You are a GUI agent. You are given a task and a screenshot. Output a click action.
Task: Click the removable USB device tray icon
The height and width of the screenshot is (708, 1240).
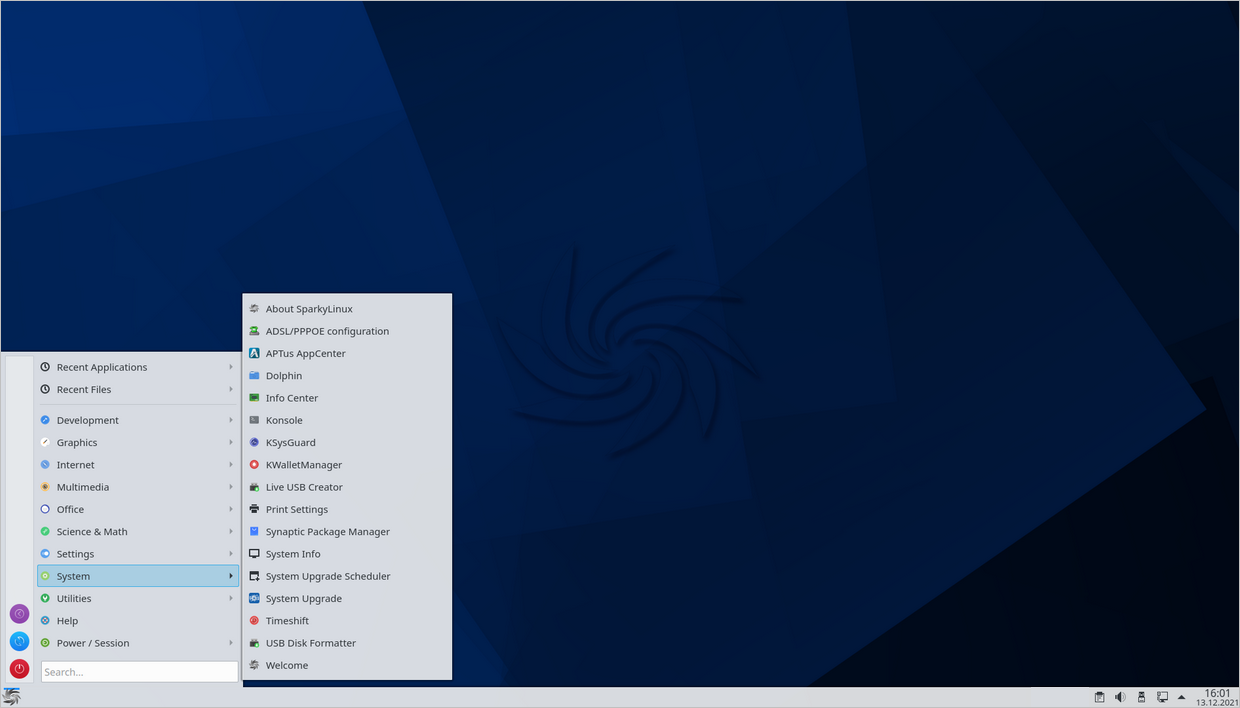(x=1141, y=697)
